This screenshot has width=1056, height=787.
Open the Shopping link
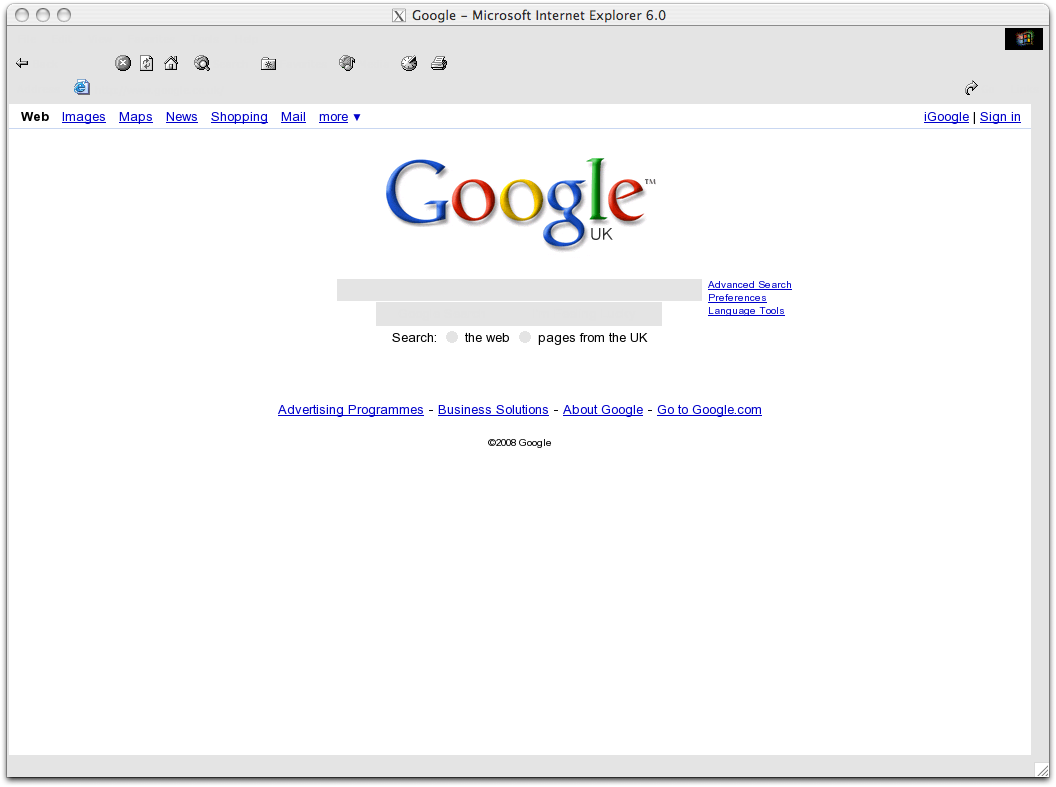[x=239, y=117]
